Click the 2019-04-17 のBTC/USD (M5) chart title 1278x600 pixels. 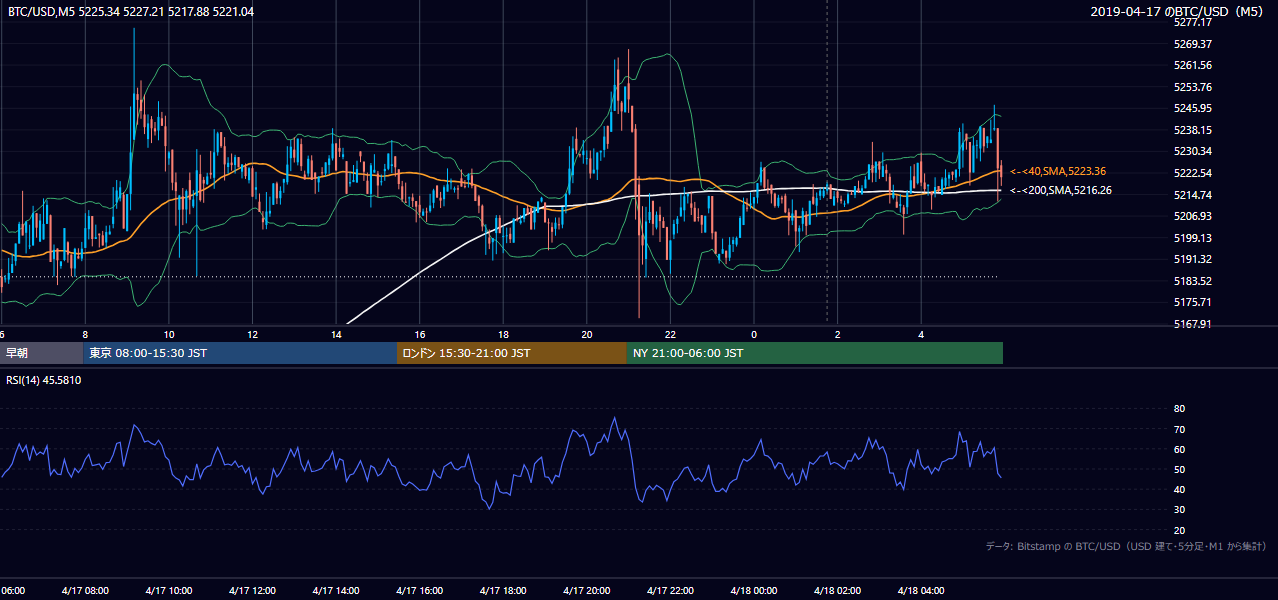pyautogui.click(x=1178, y=11)
